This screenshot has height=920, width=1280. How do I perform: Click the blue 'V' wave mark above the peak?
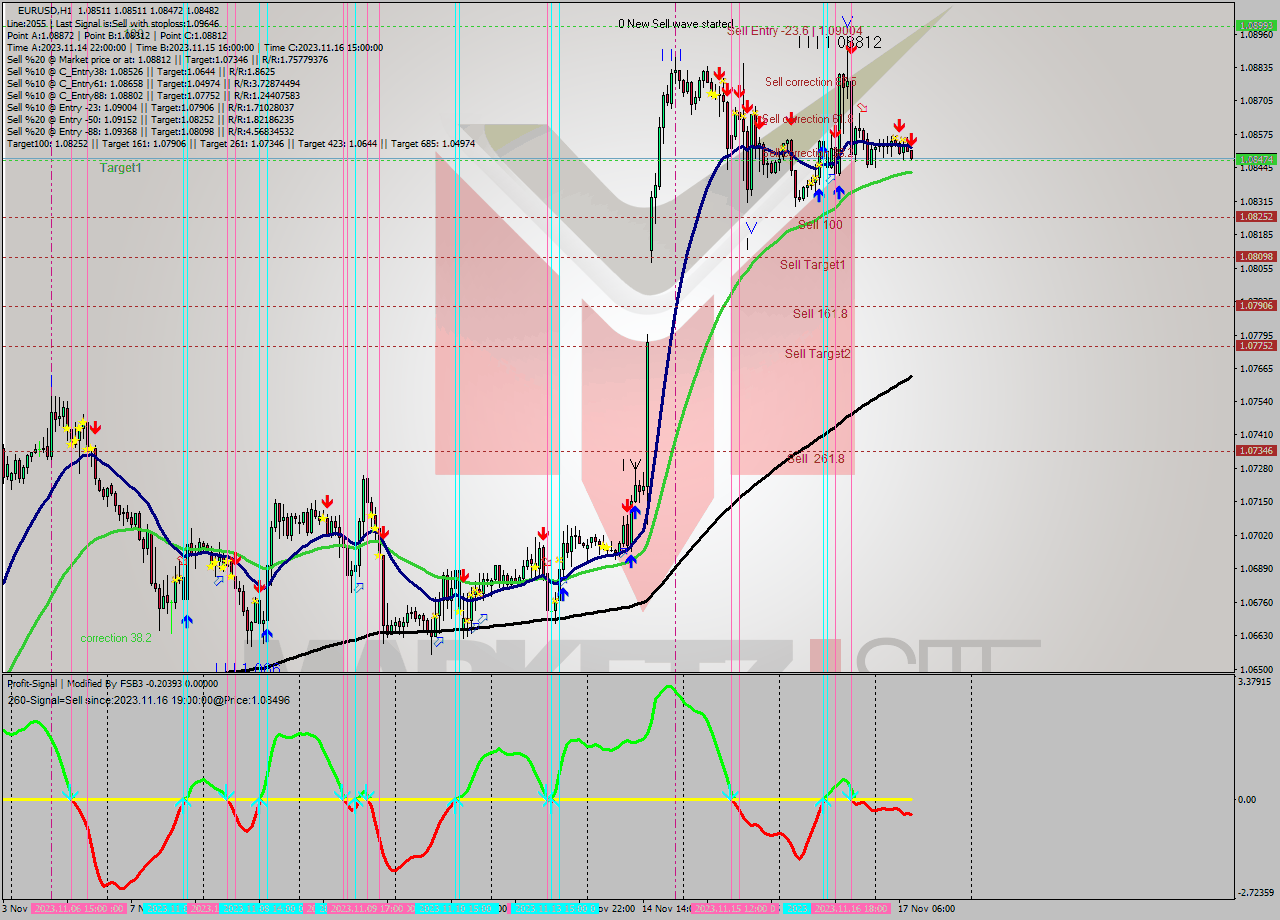tap(847, 21)
